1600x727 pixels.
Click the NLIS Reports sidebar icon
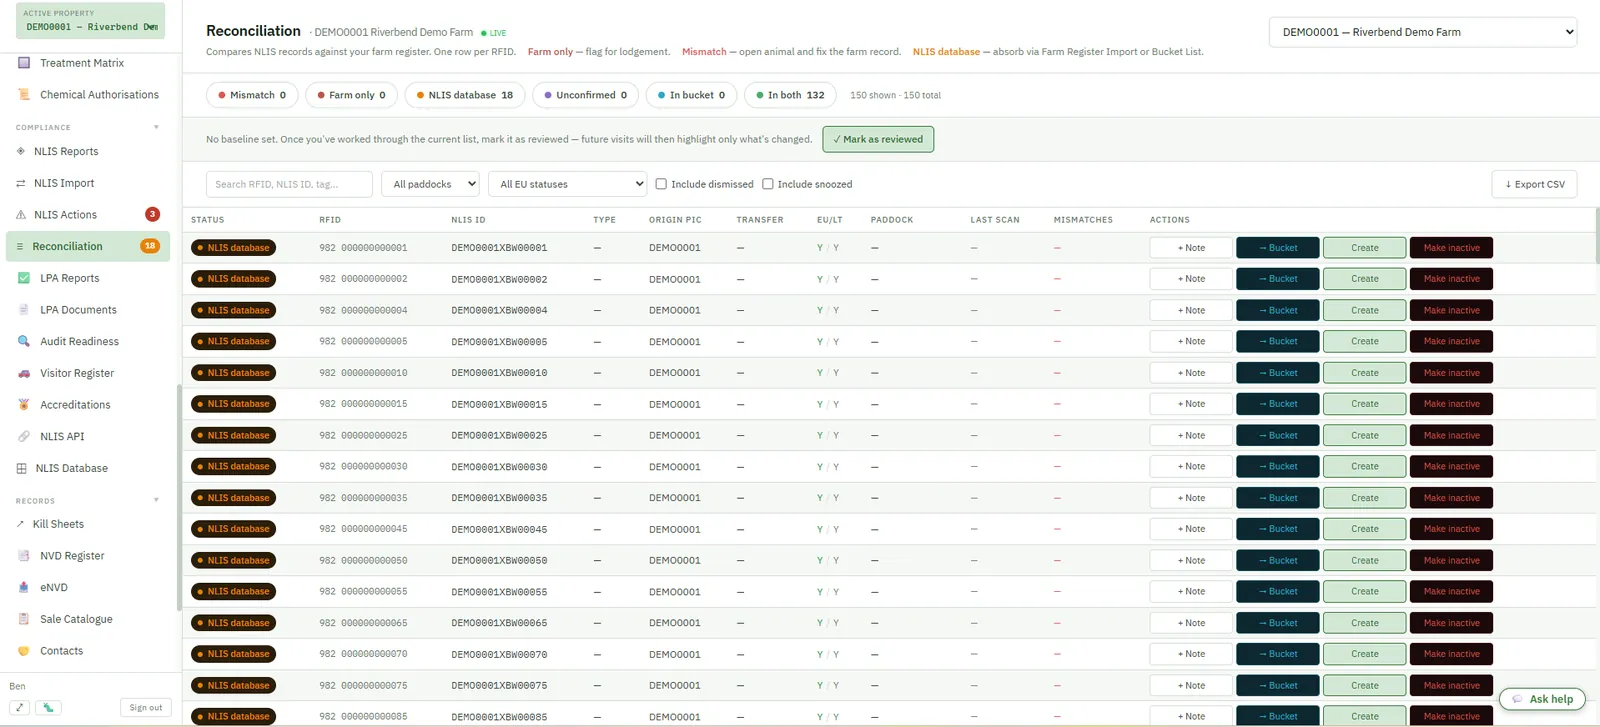(x=21, y=151)
